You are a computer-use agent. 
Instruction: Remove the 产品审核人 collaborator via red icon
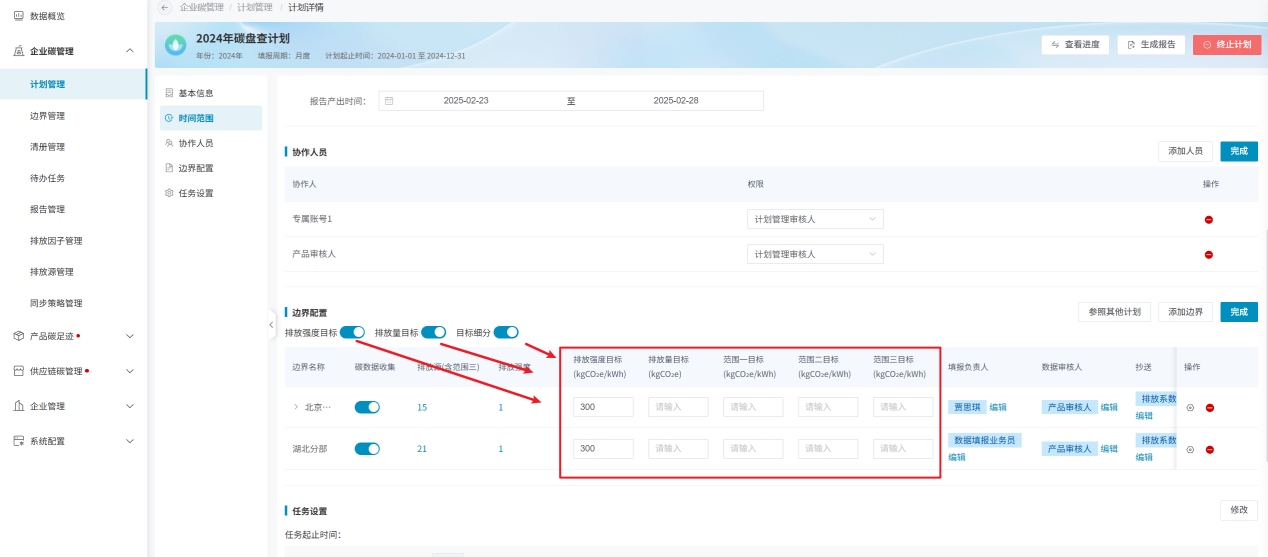click(x=1208, y=254)
